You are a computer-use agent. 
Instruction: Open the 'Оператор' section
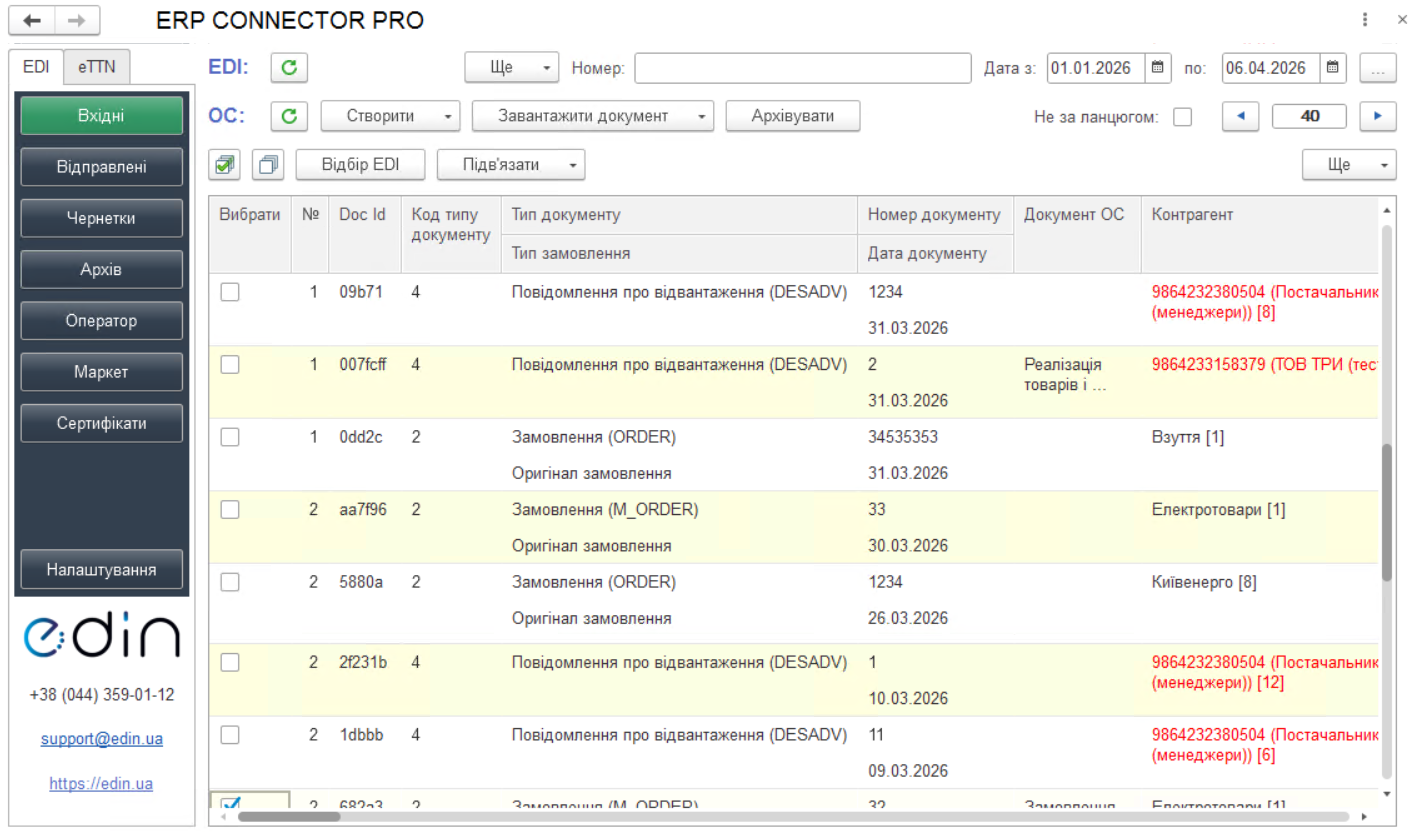(101, 321)
